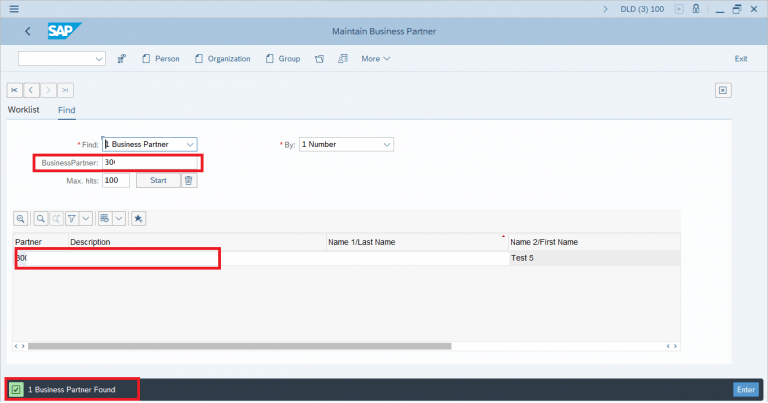Click the details magnifier icon in grid toolbar
Image resolution: width=768 pixels, height=403 pixels.
(x=21, y=217)
